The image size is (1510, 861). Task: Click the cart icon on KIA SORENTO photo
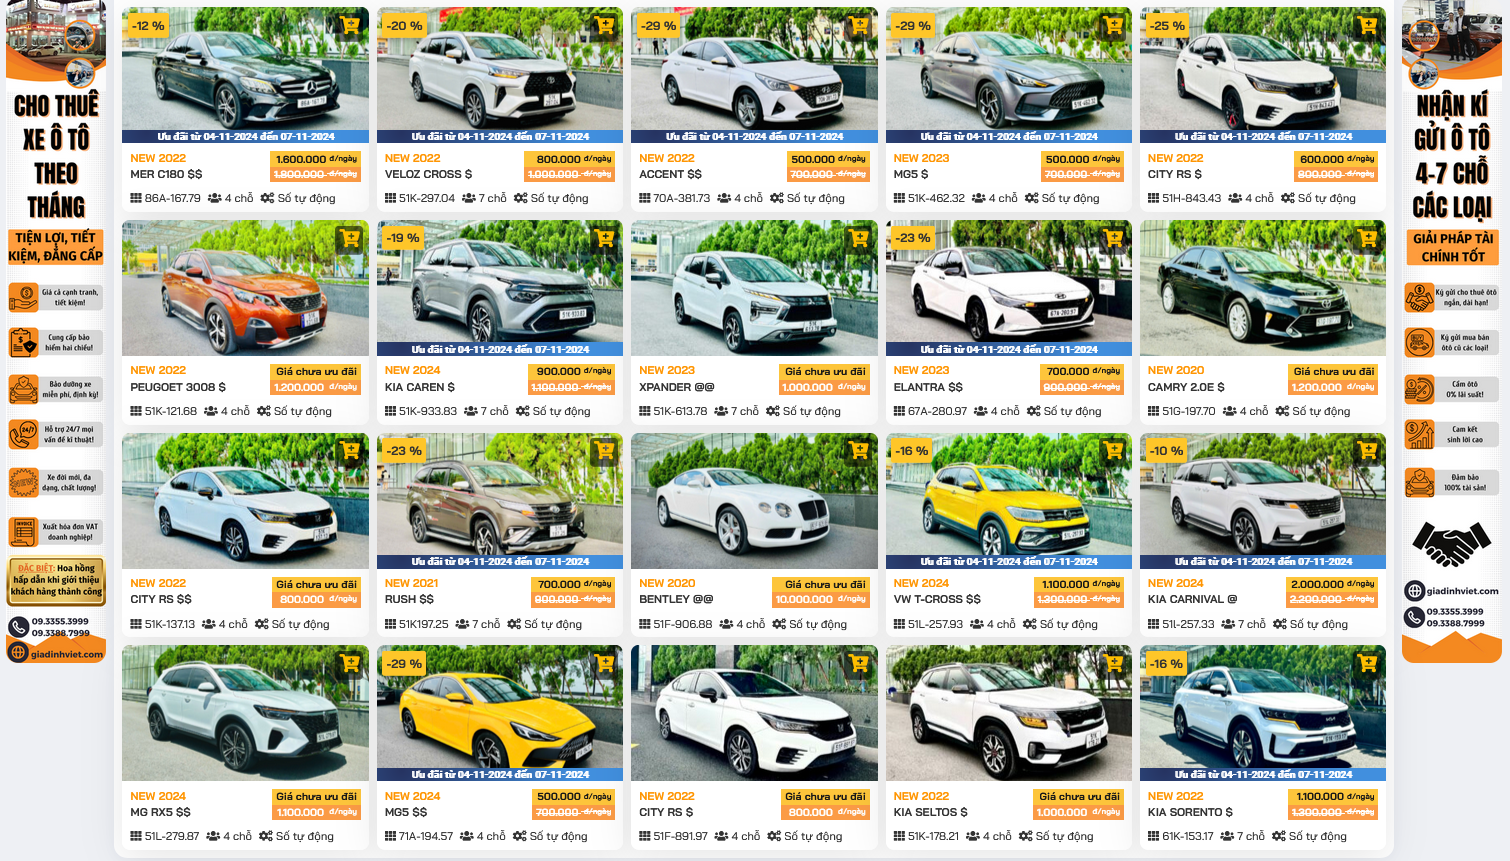[x=1368, y=663]
